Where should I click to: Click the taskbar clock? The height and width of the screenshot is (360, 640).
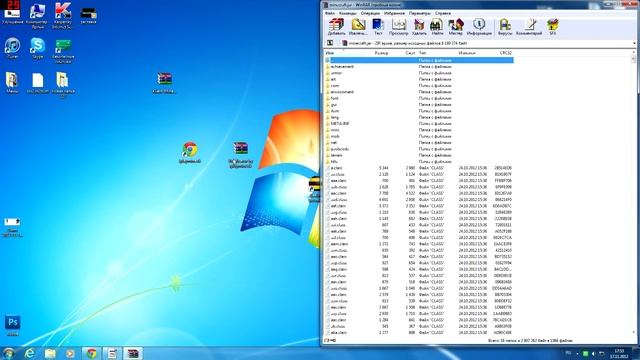point(619,353)
